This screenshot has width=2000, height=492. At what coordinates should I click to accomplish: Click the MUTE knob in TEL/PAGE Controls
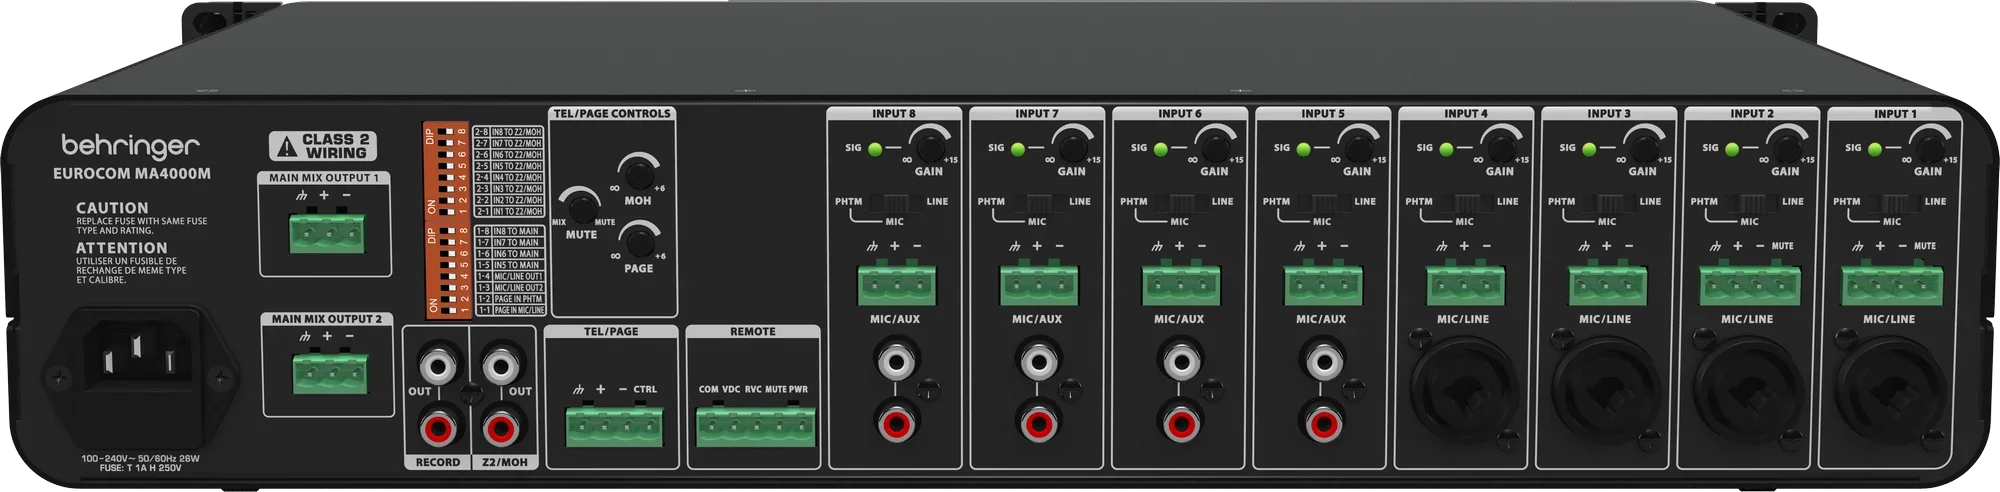577,204
